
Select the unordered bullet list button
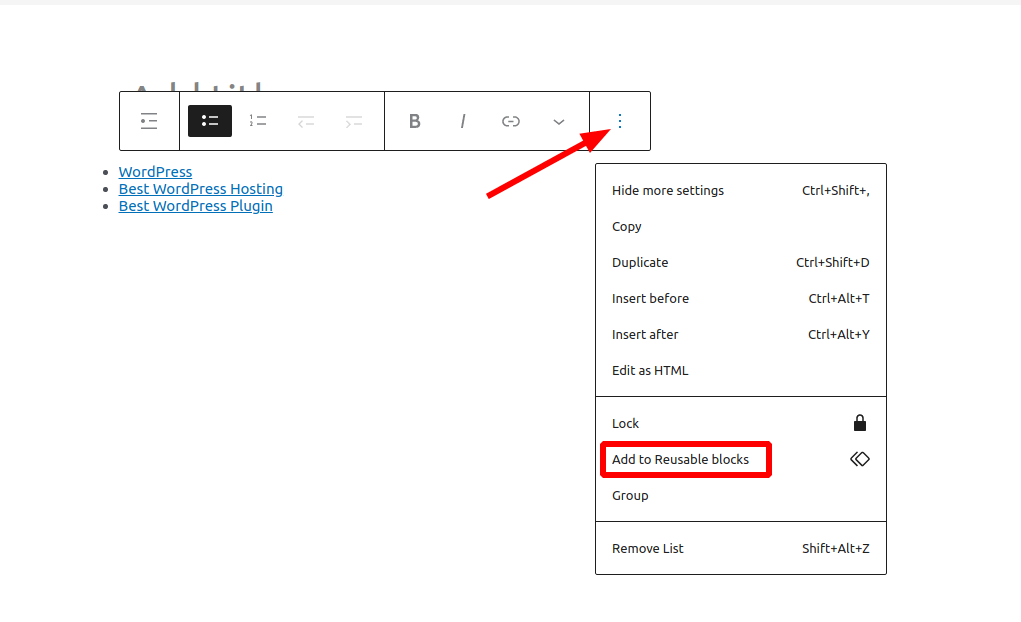click(x=210, y=121)
